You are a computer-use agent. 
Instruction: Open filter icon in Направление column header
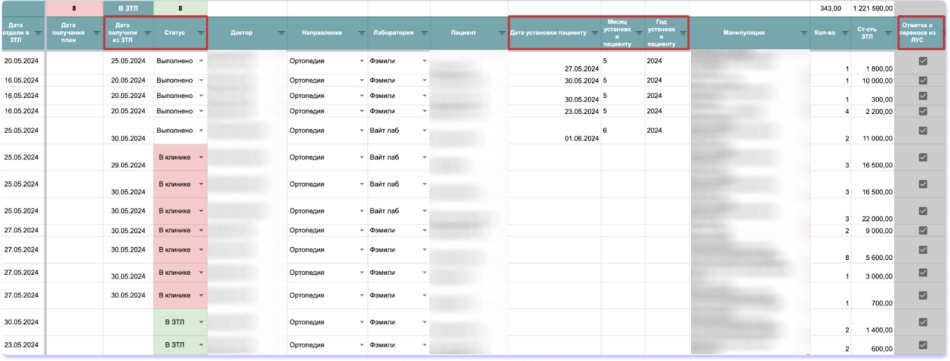coord(362,33)
